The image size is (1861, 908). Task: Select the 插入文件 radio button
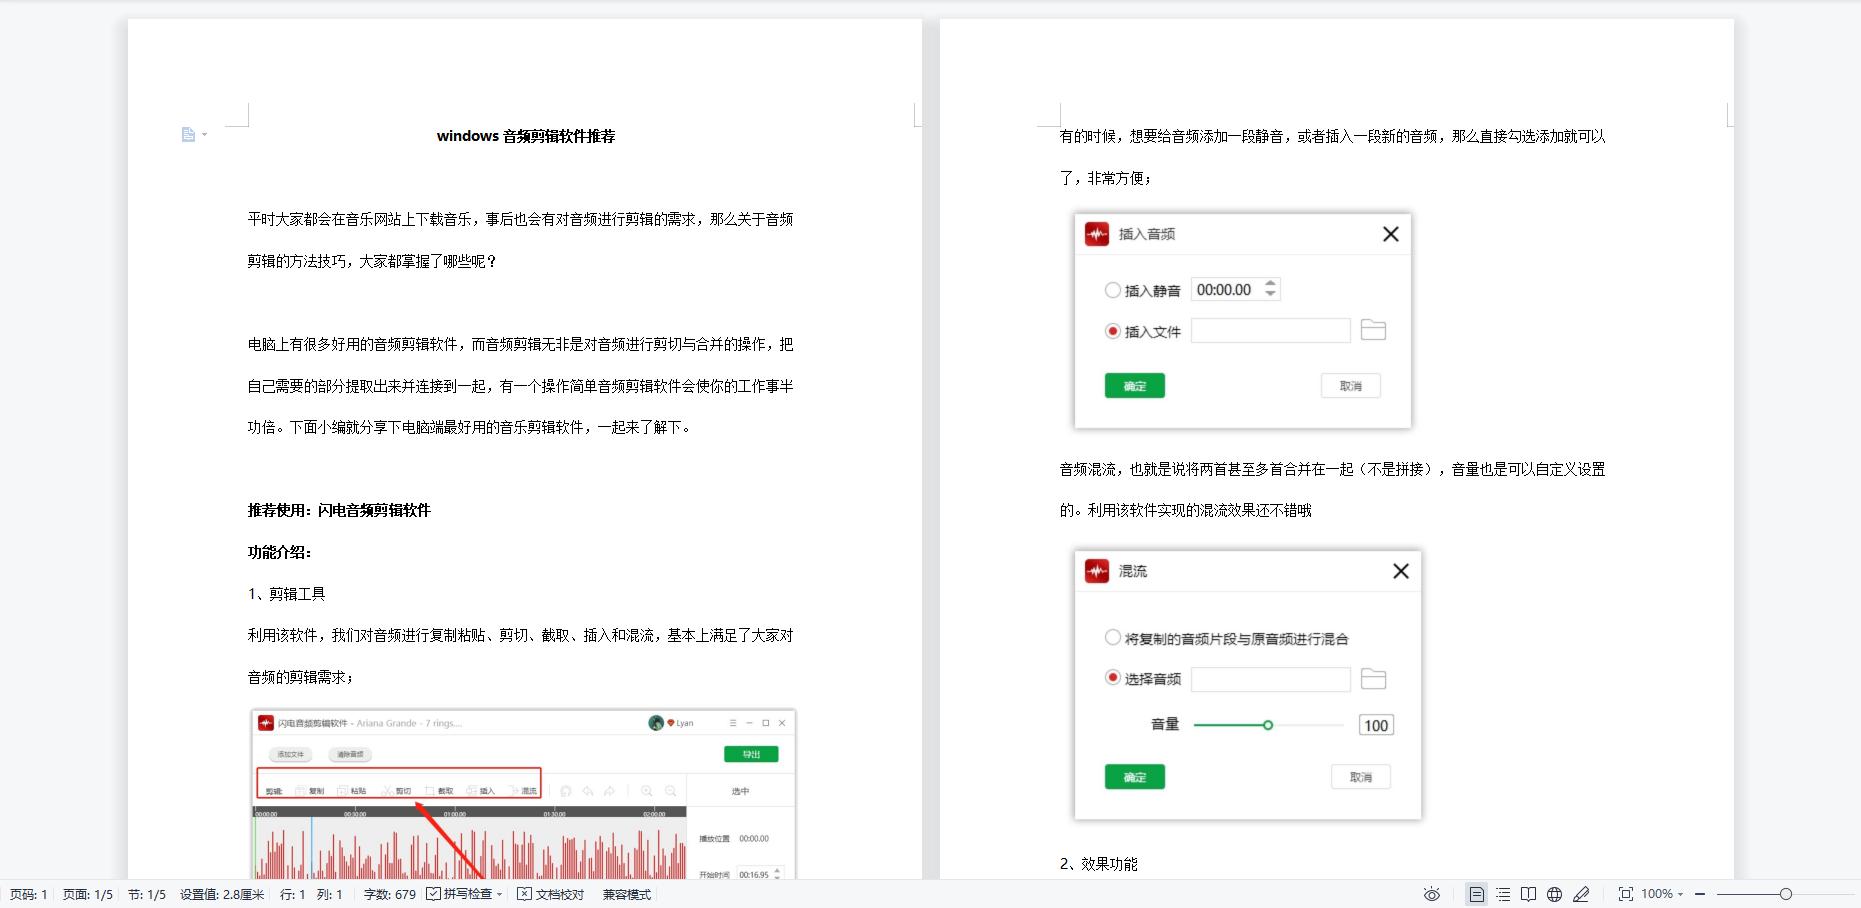pyautogui.click(x=1112, y=330)
